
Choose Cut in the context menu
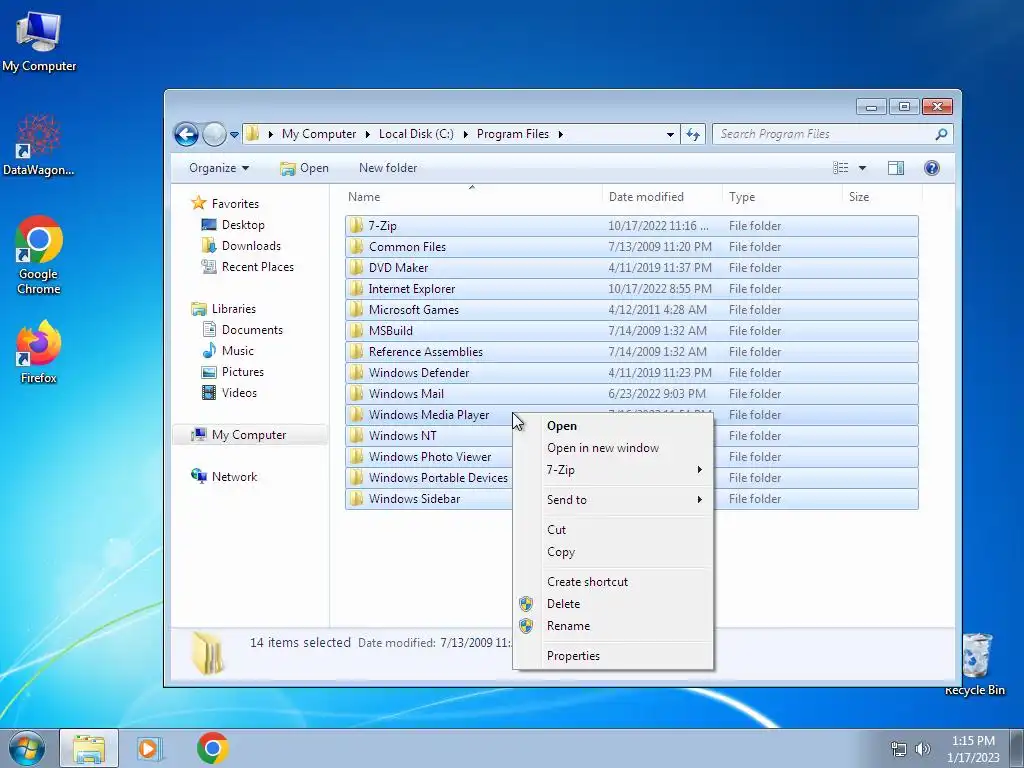[x=613, y=530]
